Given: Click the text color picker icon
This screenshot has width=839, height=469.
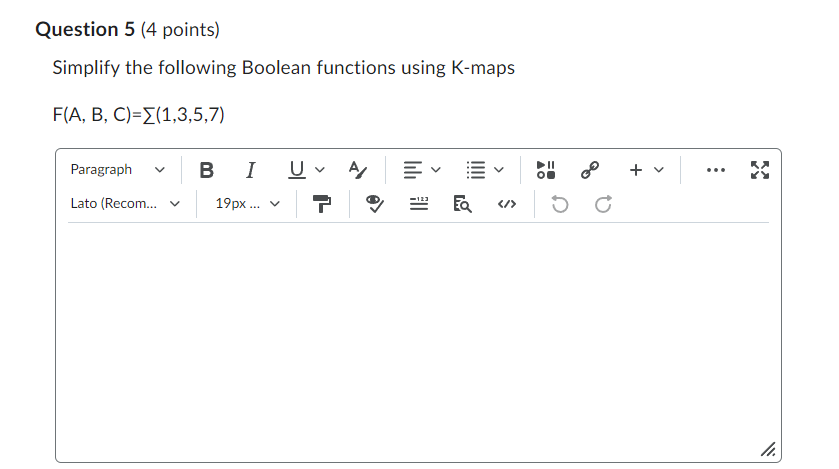Looking at the screenshot, I should tap(357, 170).
